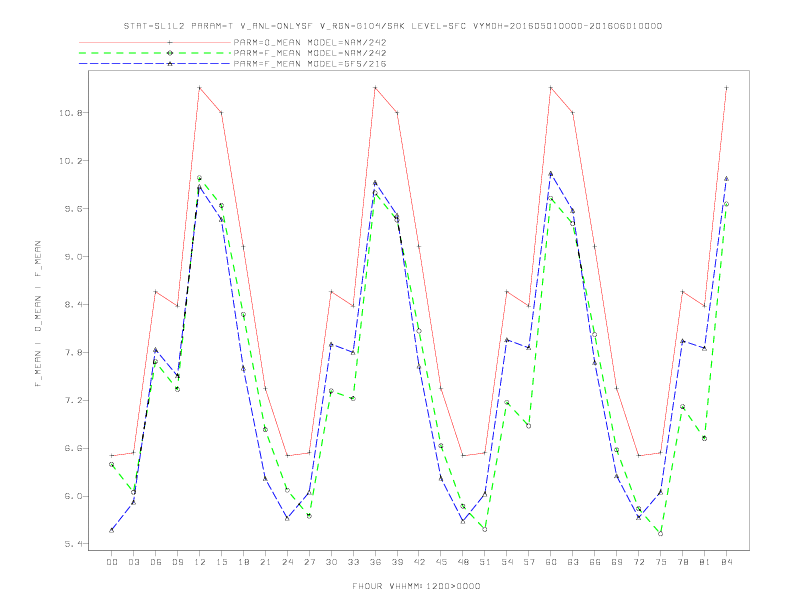The width and height of the screenshot is (792, 612).
Task: Click x-axis tick label 03
Action: coord(133,562)
